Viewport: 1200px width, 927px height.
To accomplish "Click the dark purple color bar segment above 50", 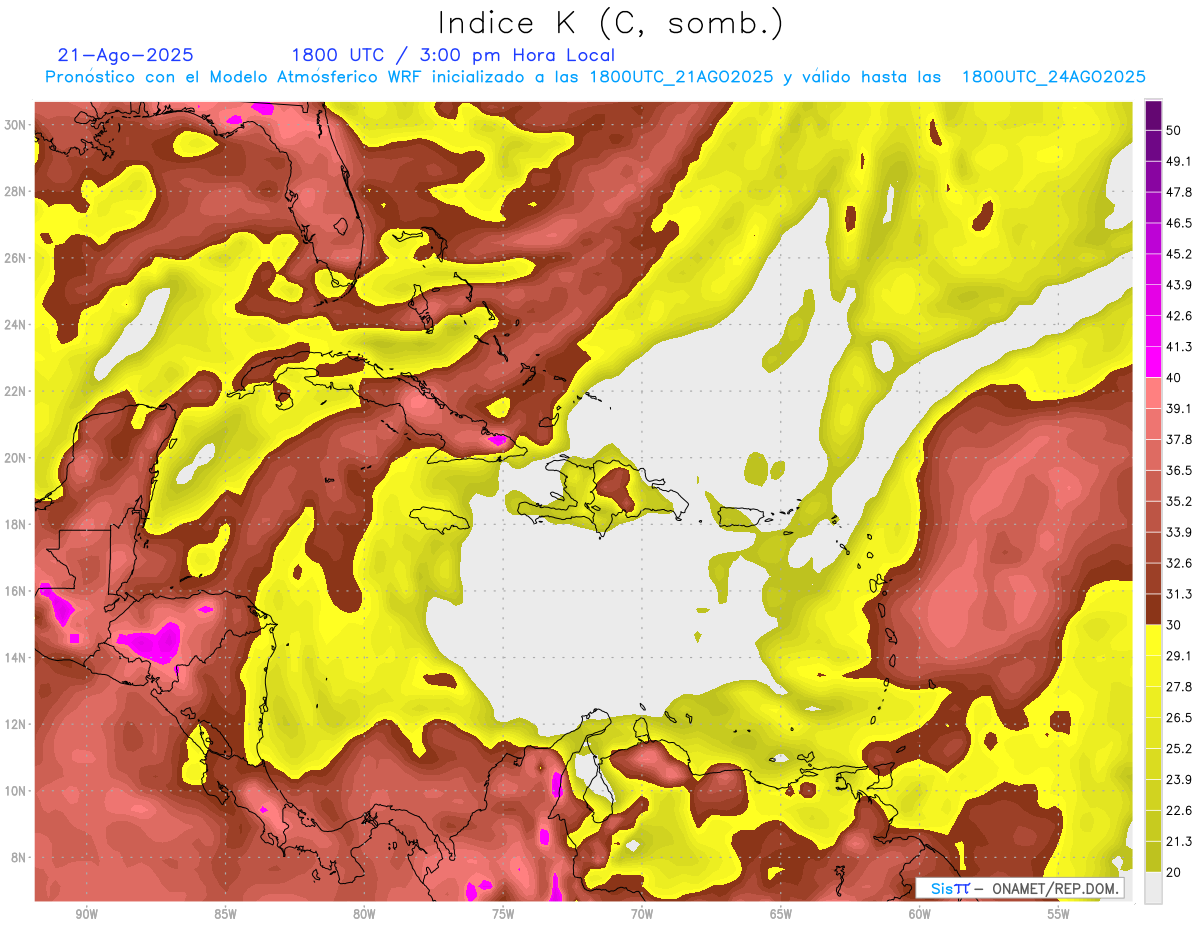I will (1153, 115).
